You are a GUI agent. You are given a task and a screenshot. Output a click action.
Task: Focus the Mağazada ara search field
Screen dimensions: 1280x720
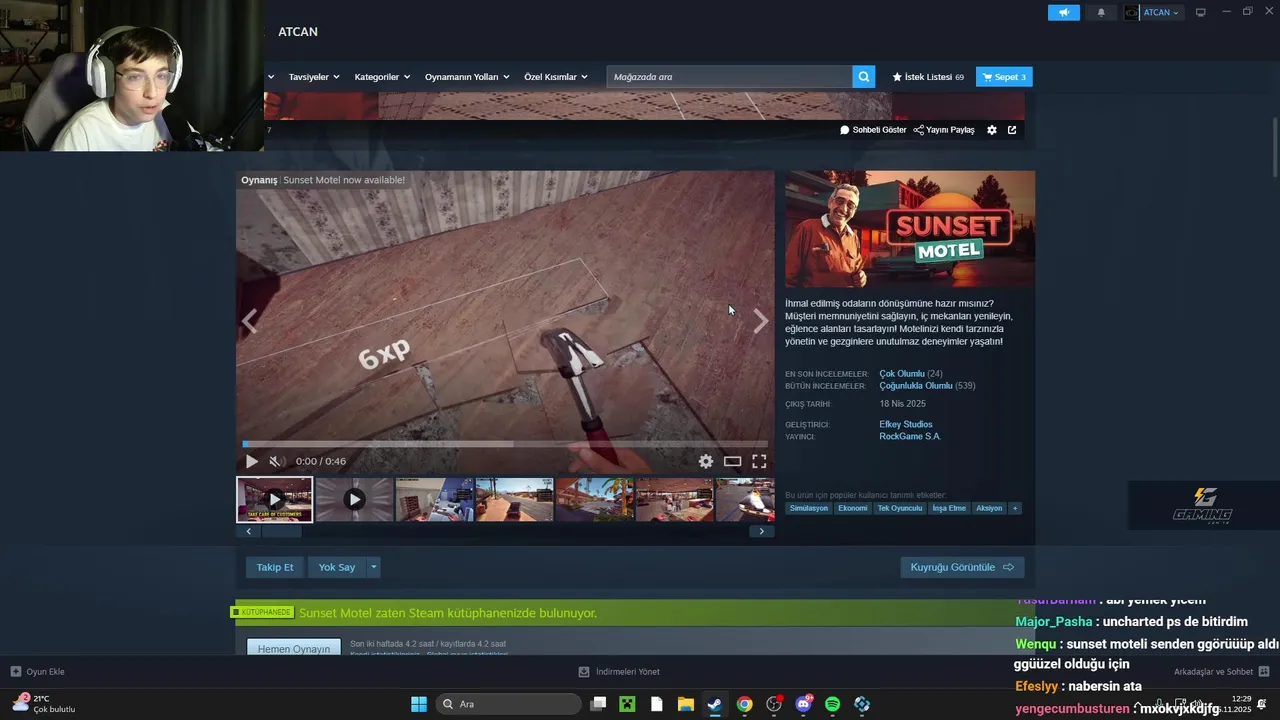click(x=729, y=77)
